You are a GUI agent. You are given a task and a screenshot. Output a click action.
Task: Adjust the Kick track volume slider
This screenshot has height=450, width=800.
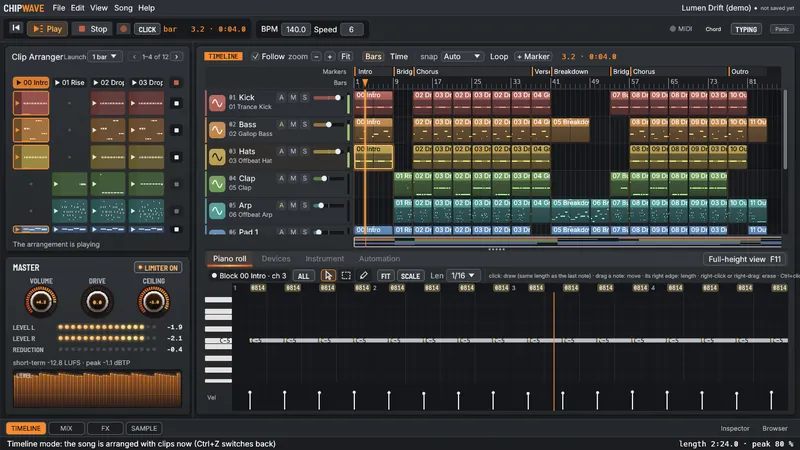click(x=328, y=97)
